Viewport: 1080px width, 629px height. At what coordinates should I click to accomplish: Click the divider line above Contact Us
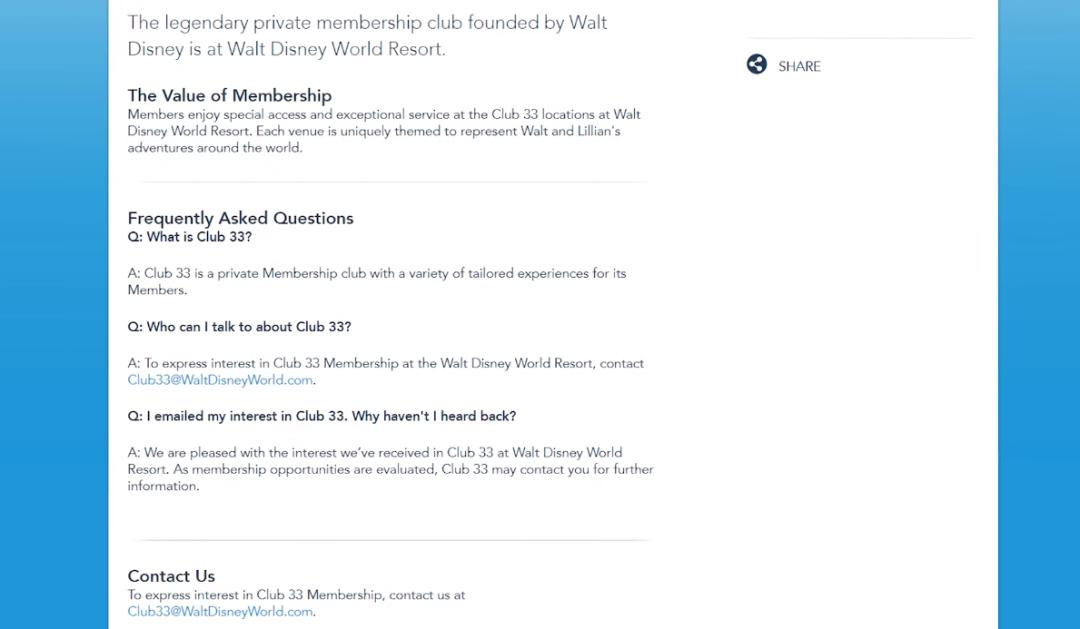pos(389,540)
